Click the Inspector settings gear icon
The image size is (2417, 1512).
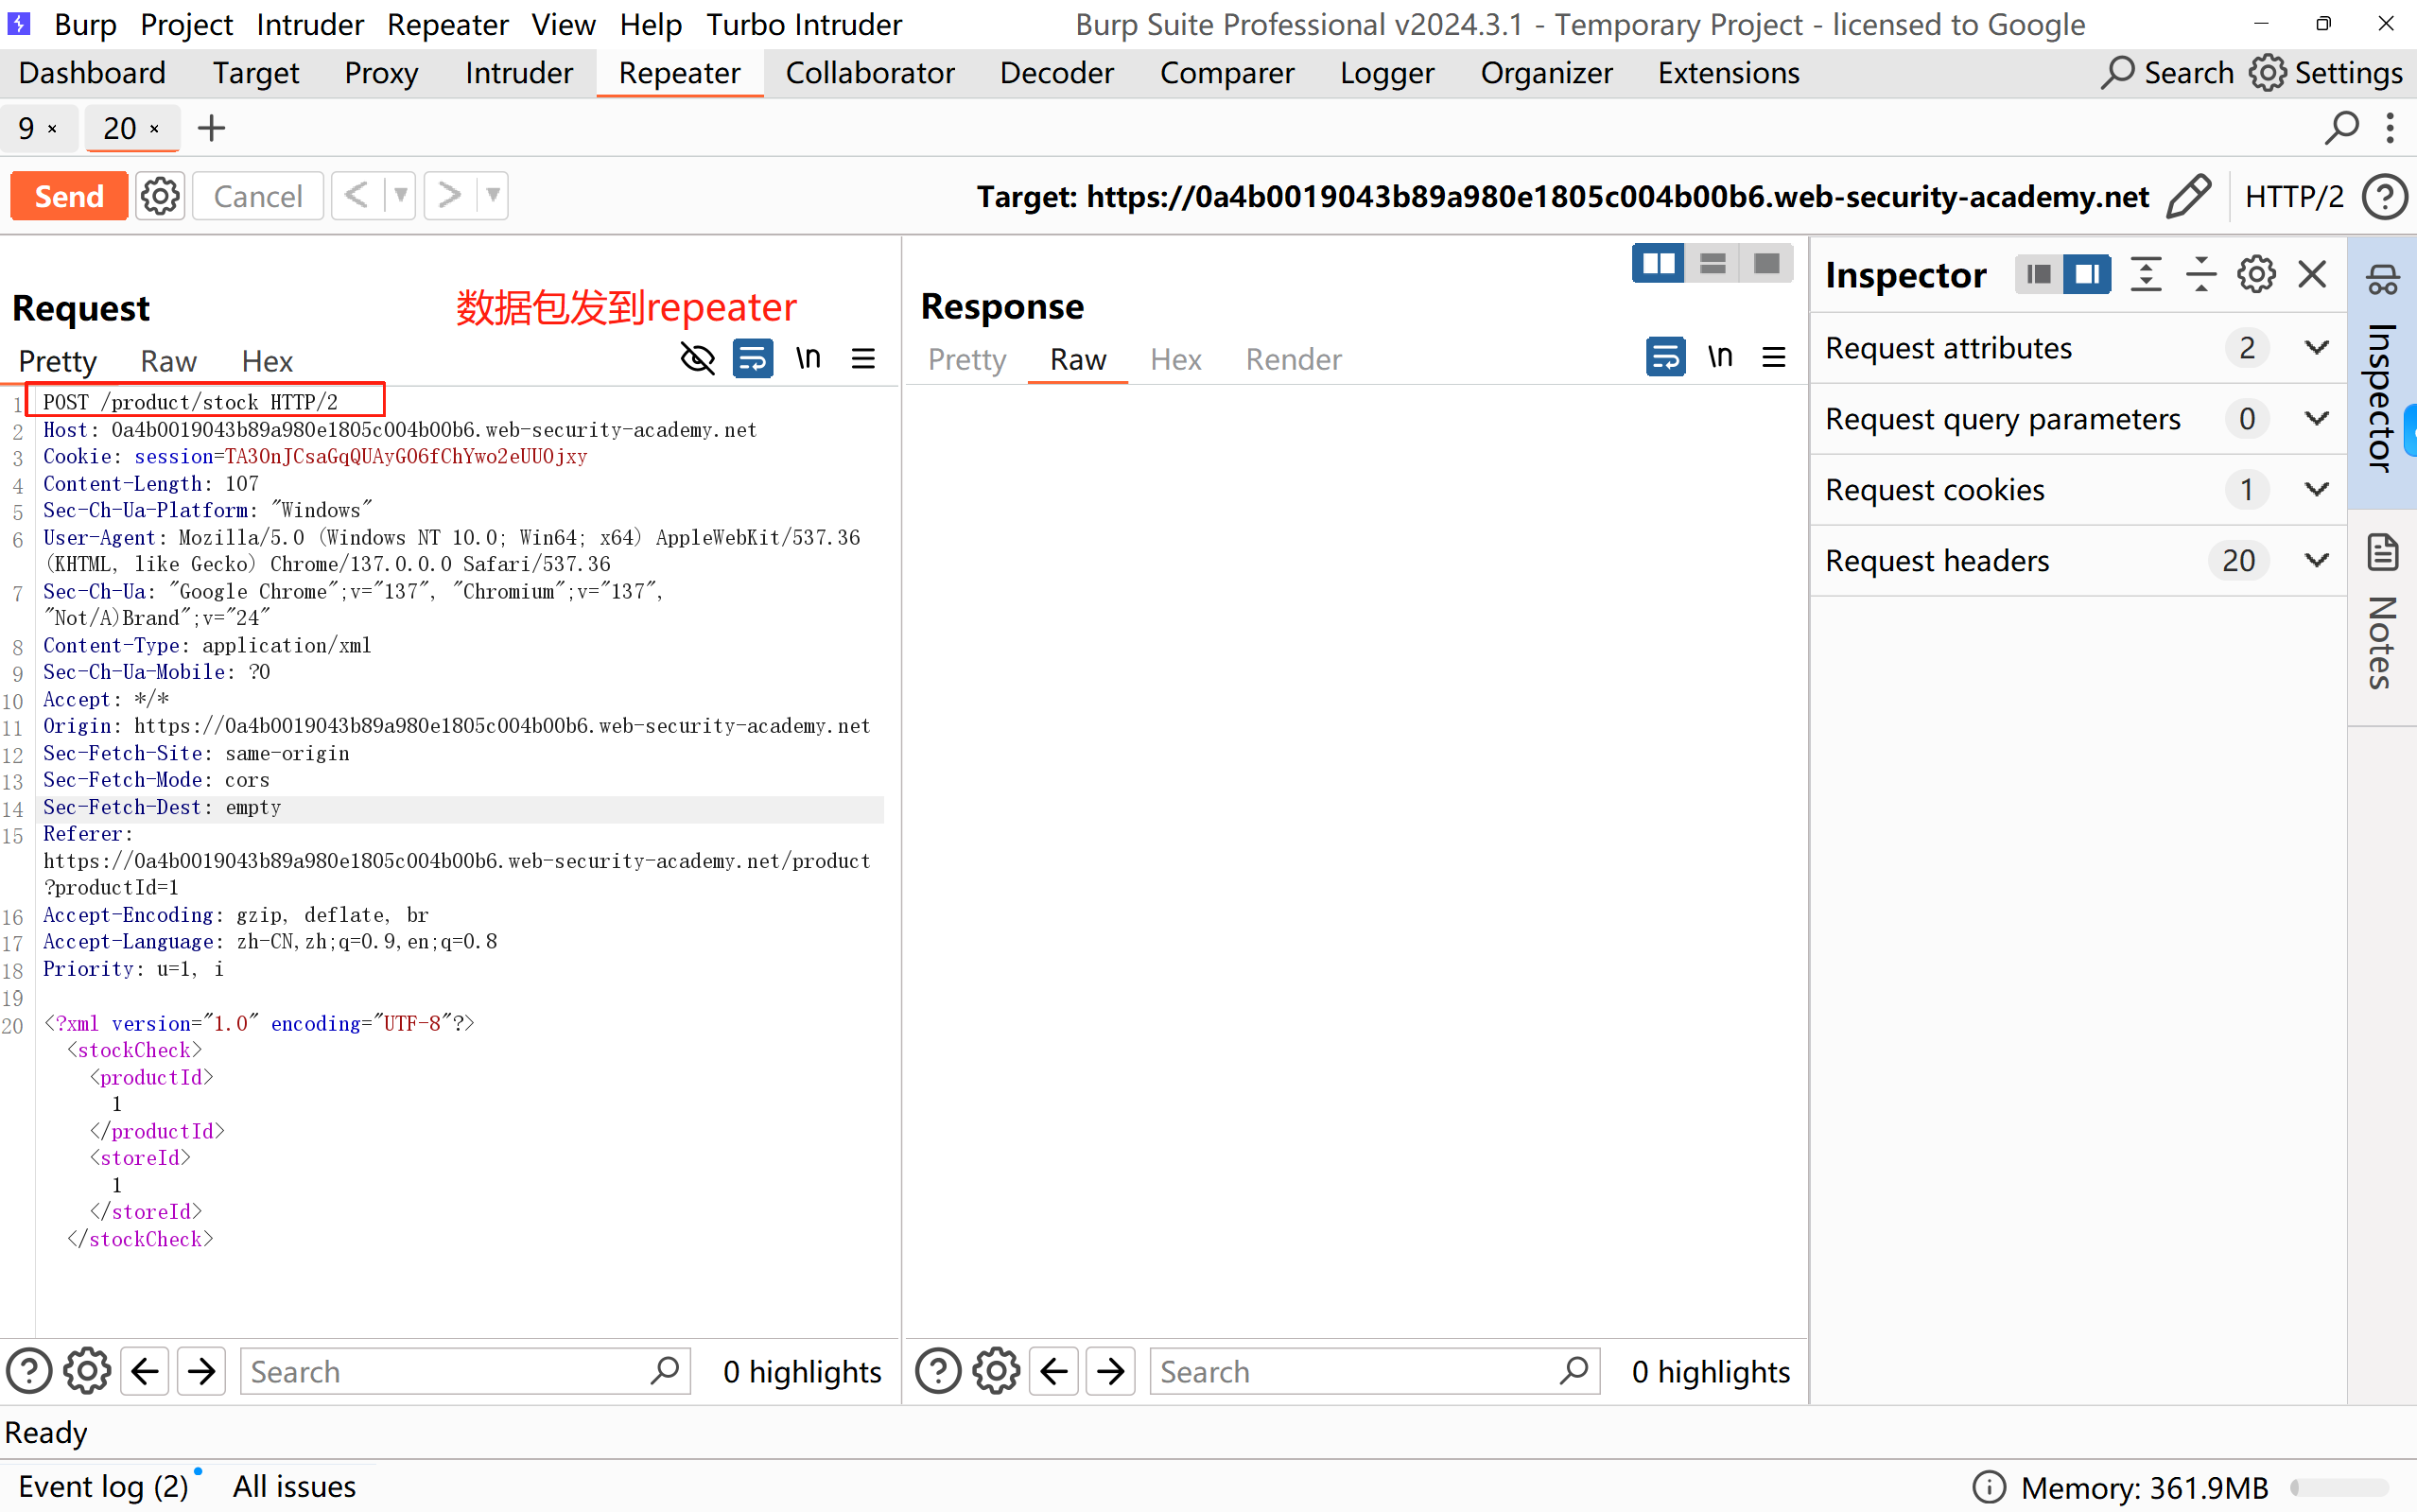click(x=2256, y=274)
